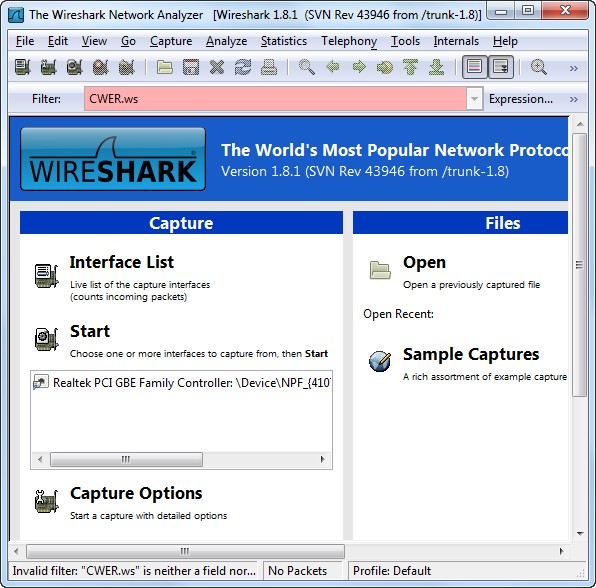Click the welcome page vertical scrollbar thumb
596x588 pixels.
579,265
